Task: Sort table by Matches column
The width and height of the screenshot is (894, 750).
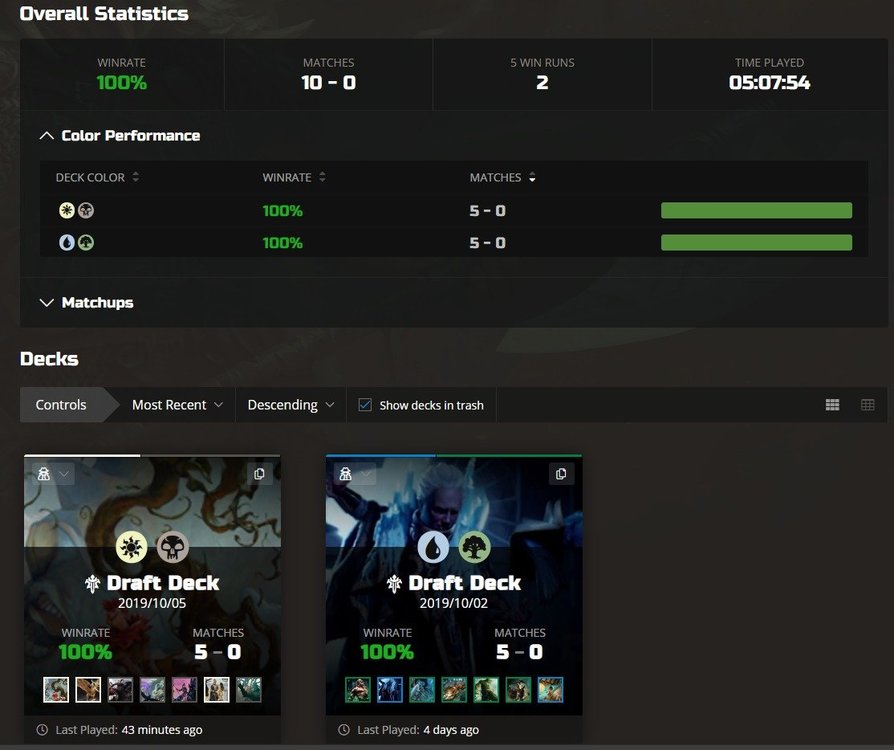Action: tap(502, 177)
